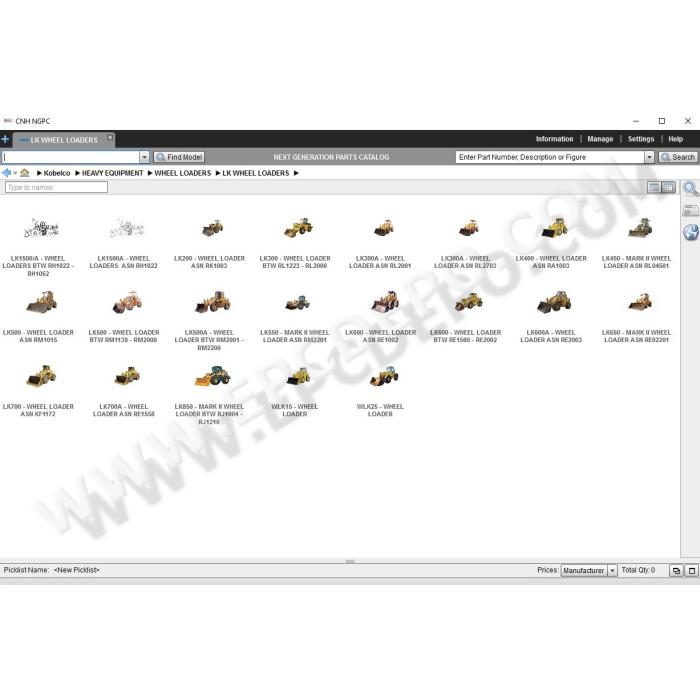700x700 pixels.
Task: Open the magnifier search side panel
Action: tap(691, 188)
